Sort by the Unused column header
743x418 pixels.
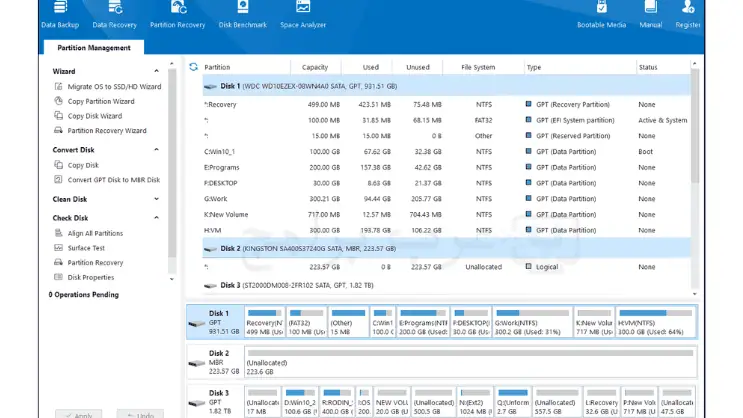click(x=417, y=67)
